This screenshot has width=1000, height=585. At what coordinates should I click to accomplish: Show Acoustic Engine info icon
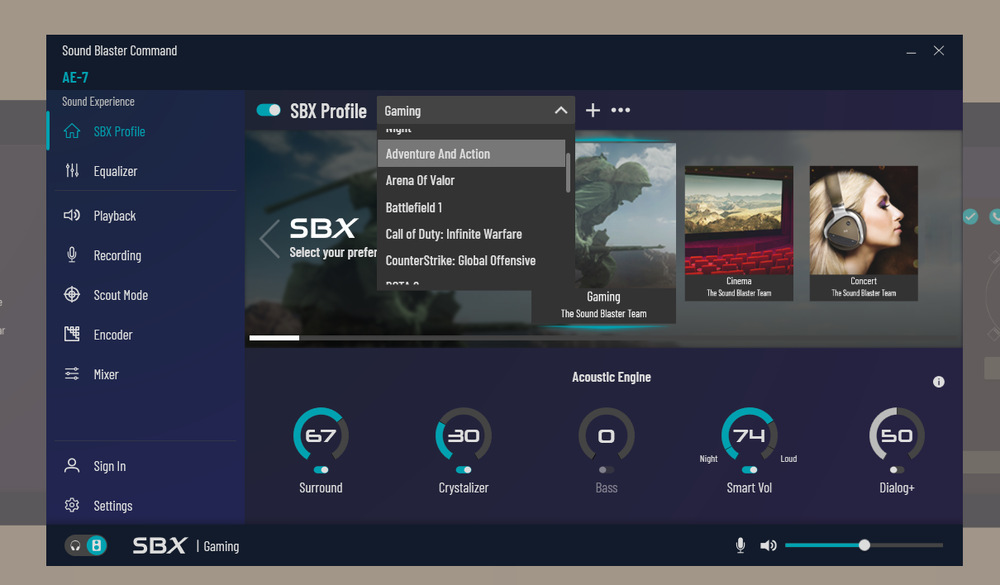point(939,381)
